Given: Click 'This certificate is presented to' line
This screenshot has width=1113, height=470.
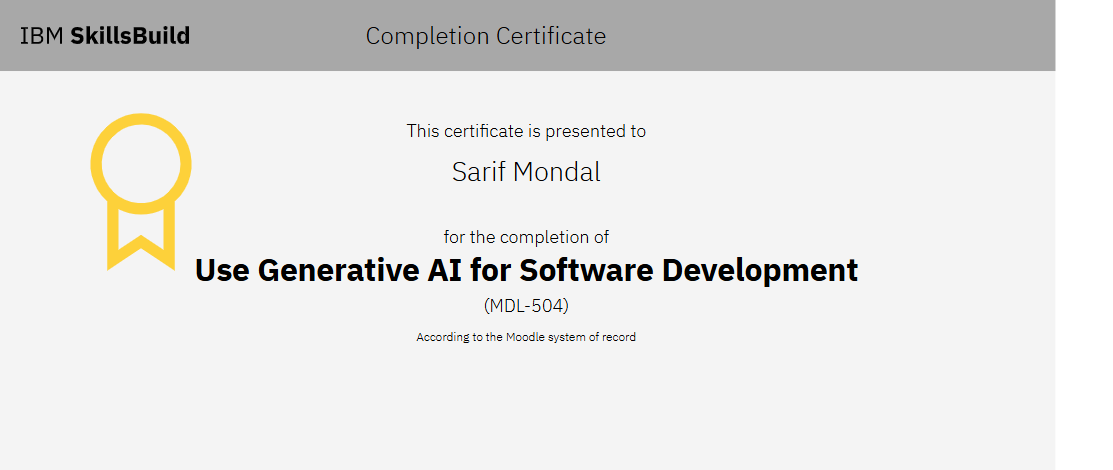Looking at the screenshot, I should [526, 131].
